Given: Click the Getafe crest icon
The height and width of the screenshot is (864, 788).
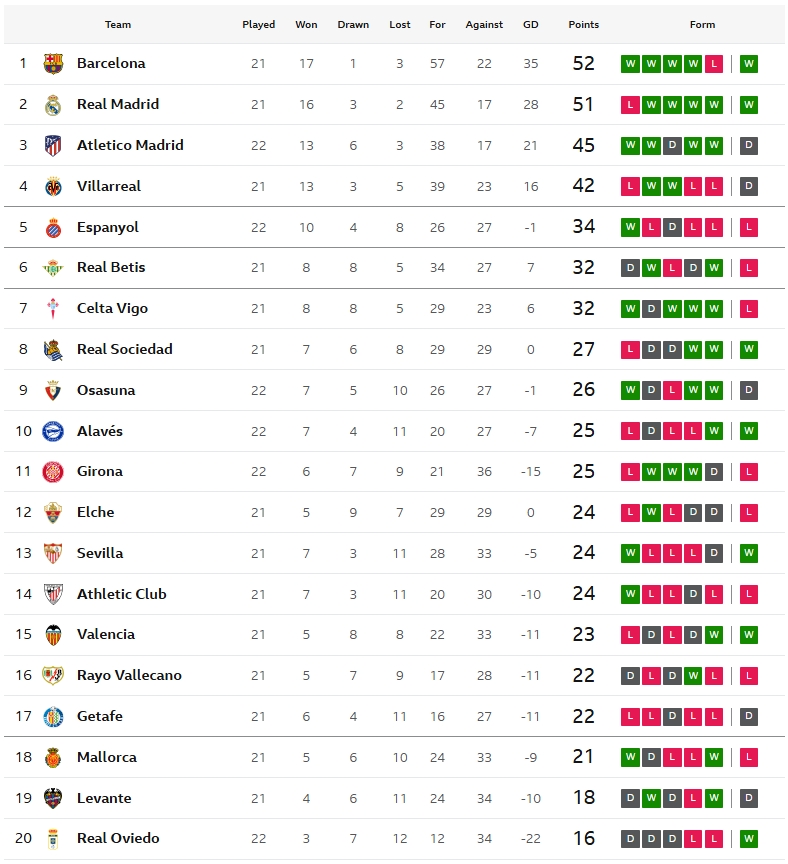Looking at the screenshot, I should [53, 717].
